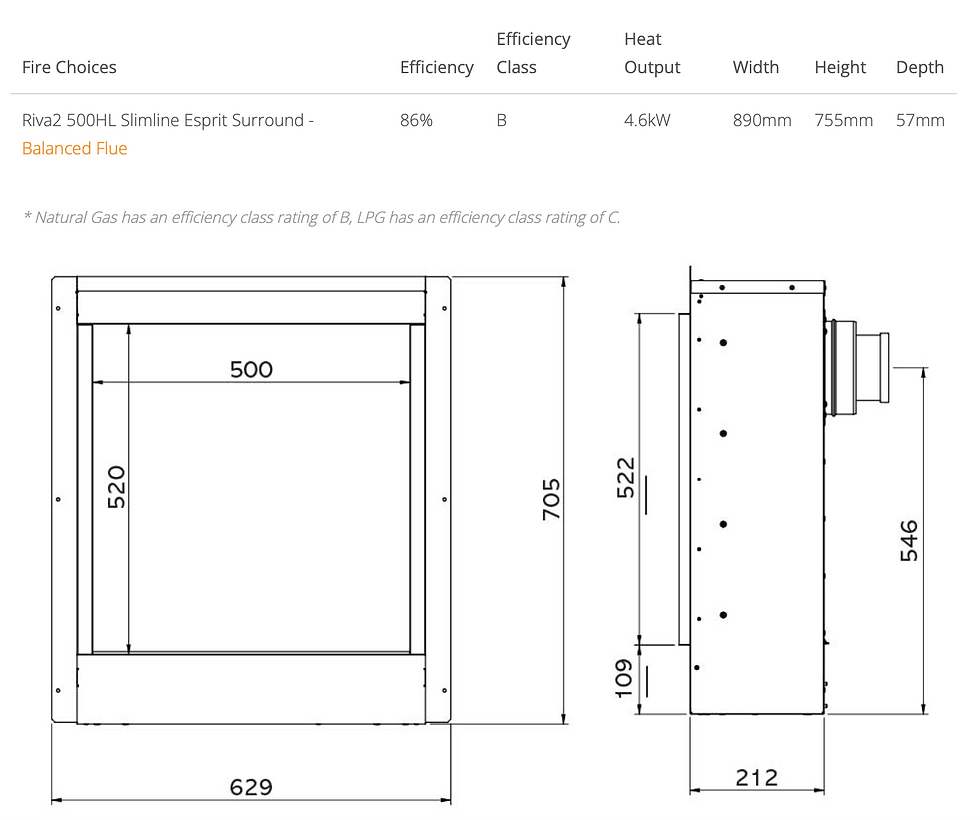Click the 4.6kW heat output value
Viewport: 980px width, 820px height.
(x=647, y=120)
